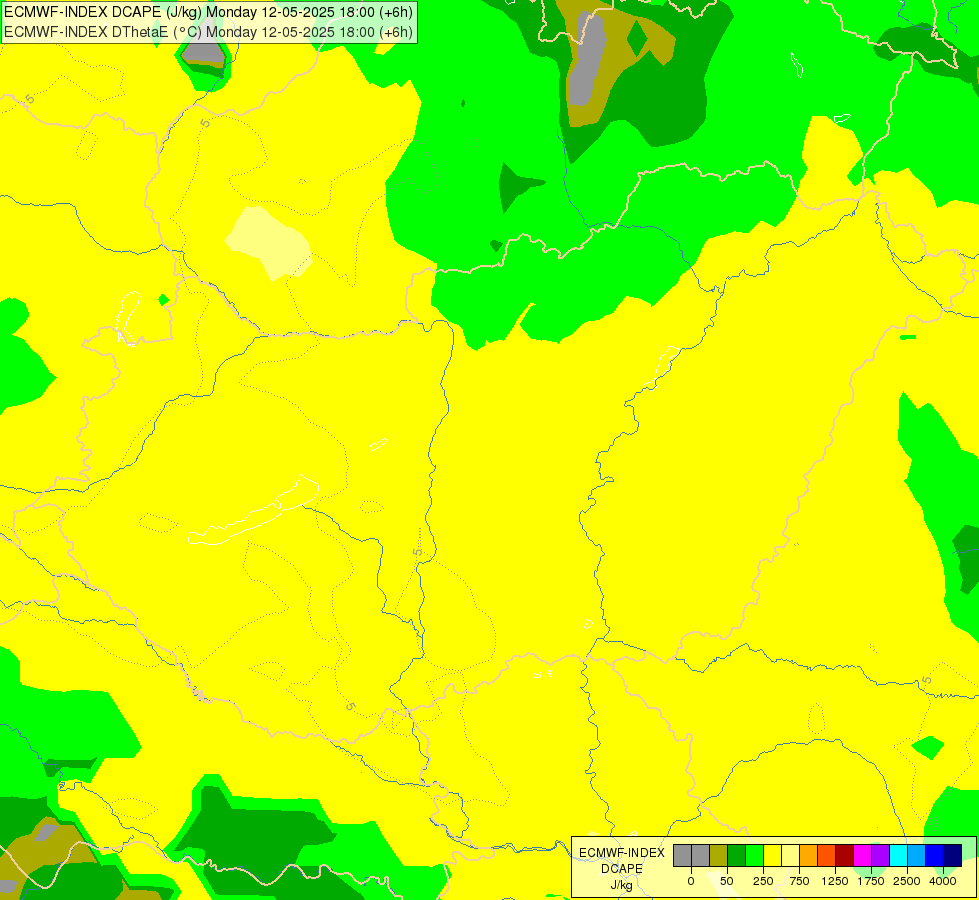This screenshot has height=900, width=979.
Task: Click the dark red legend swatch
Action: 845,855
